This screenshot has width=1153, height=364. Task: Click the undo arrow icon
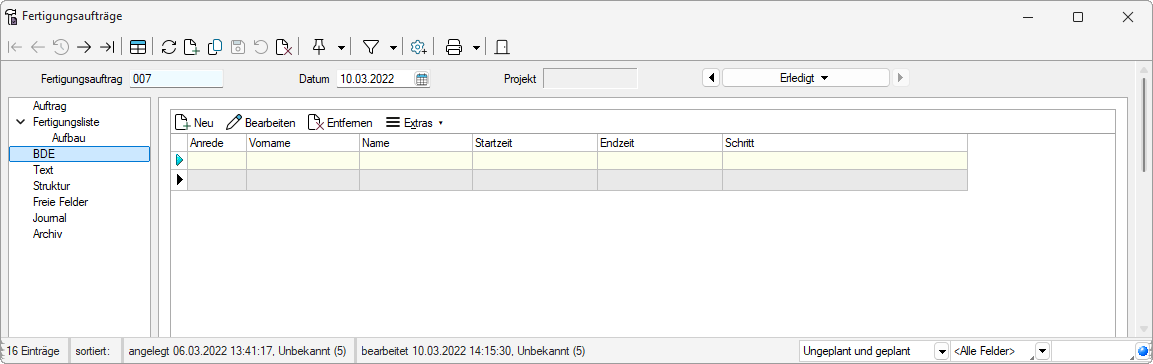coord(260,47)
